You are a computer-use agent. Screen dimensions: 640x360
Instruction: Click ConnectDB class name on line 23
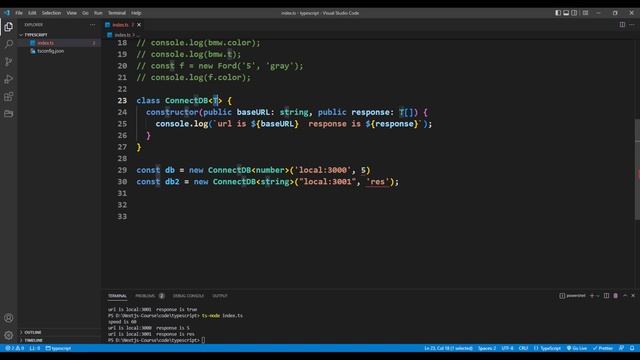click(187, 100)
